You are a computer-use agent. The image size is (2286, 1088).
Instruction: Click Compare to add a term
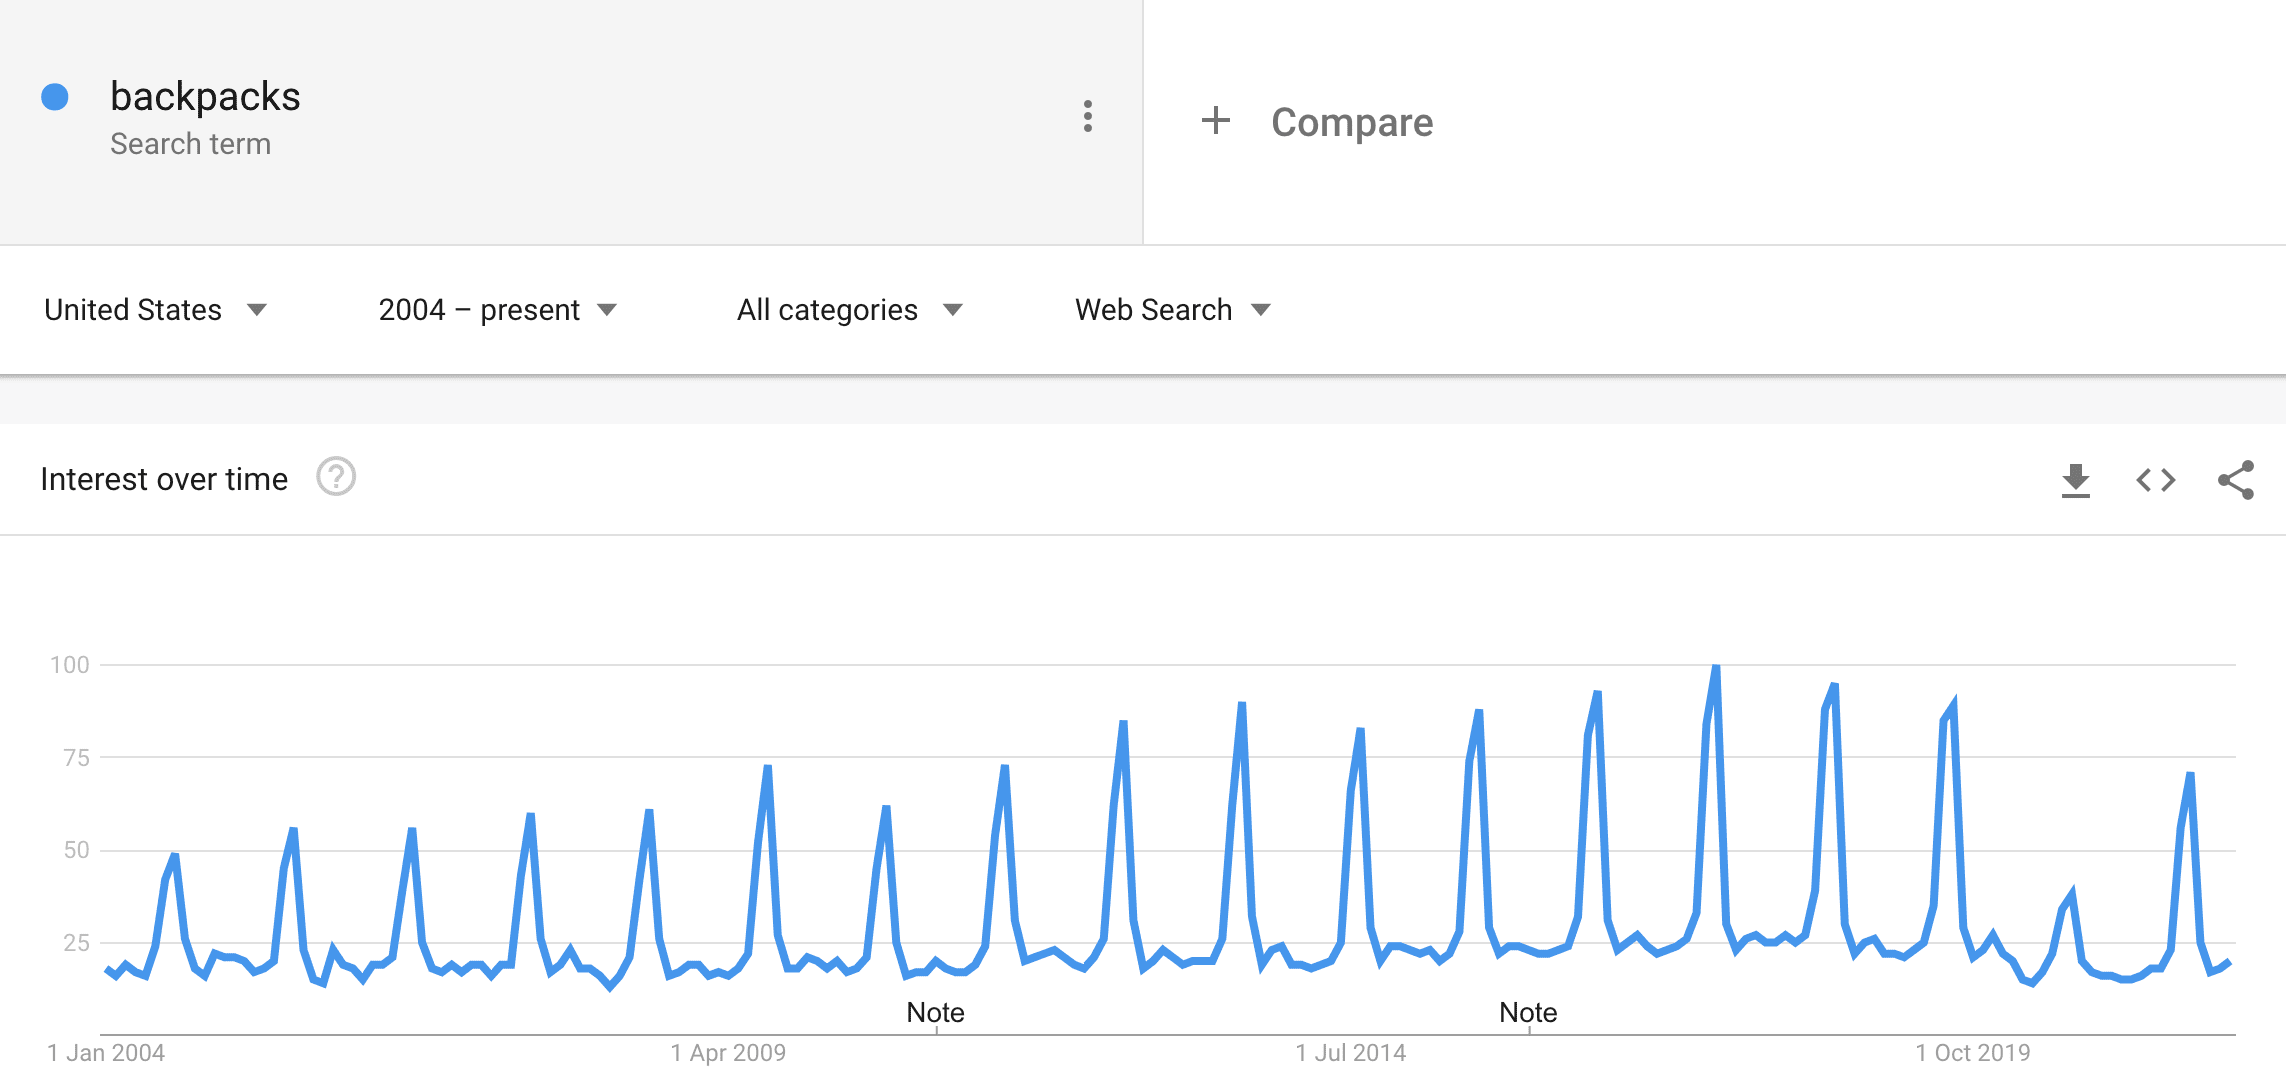1352,122
